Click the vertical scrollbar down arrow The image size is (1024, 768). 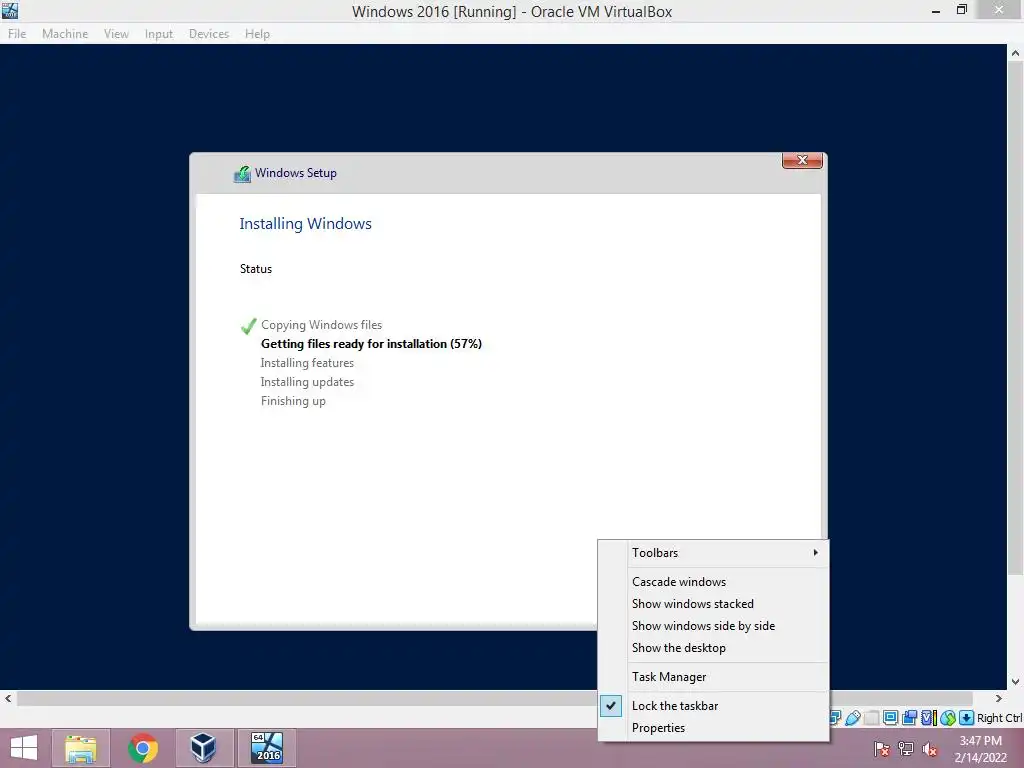point(1016,681)
